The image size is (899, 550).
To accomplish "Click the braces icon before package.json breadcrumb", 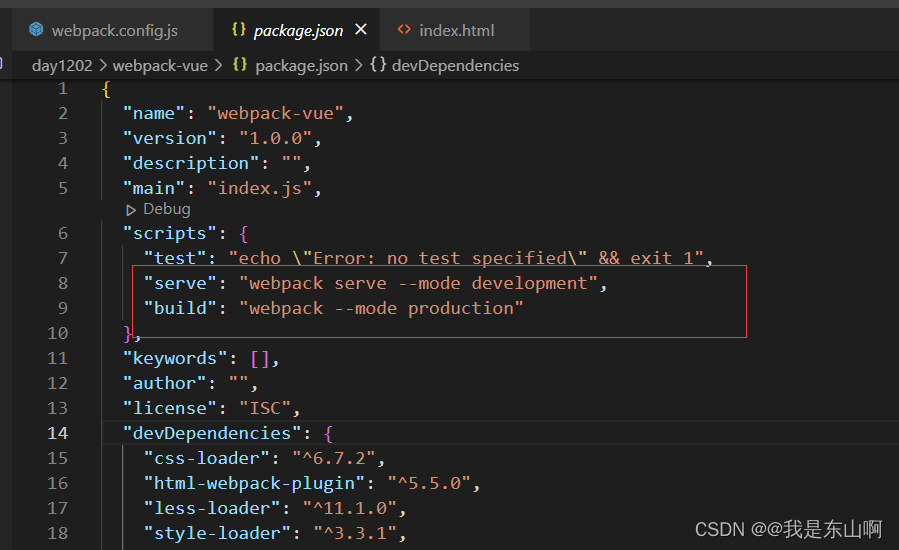I will (x=240, y=64).
